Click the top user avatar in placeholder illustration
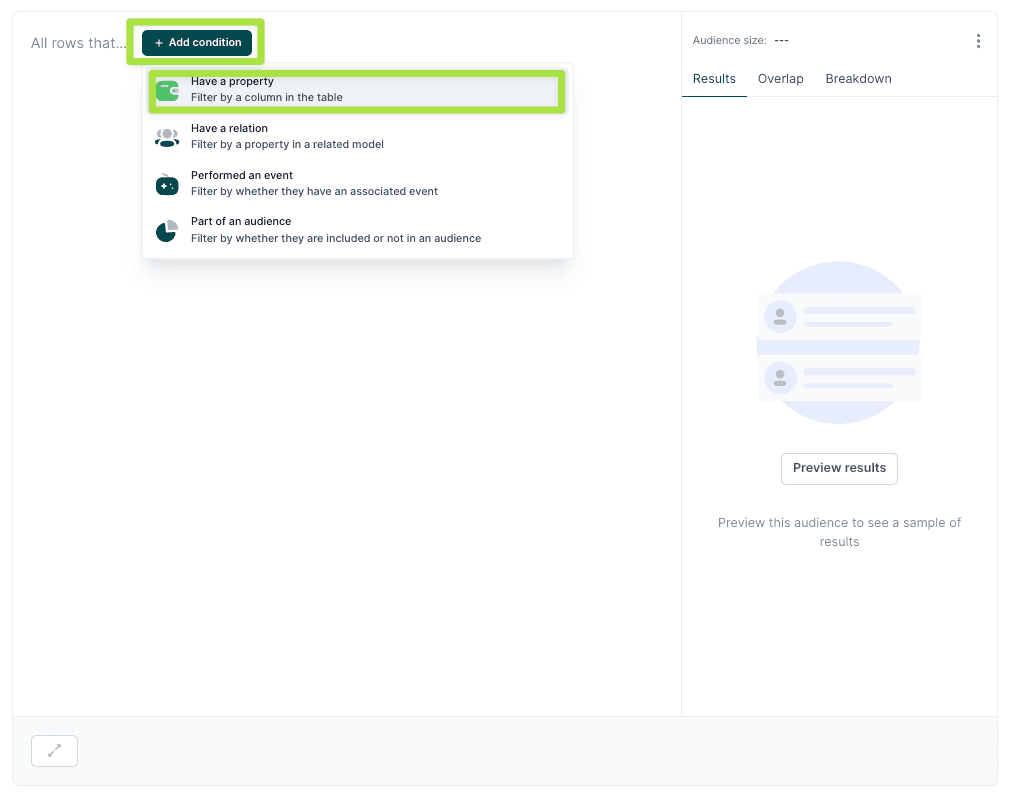 point(780,317)
